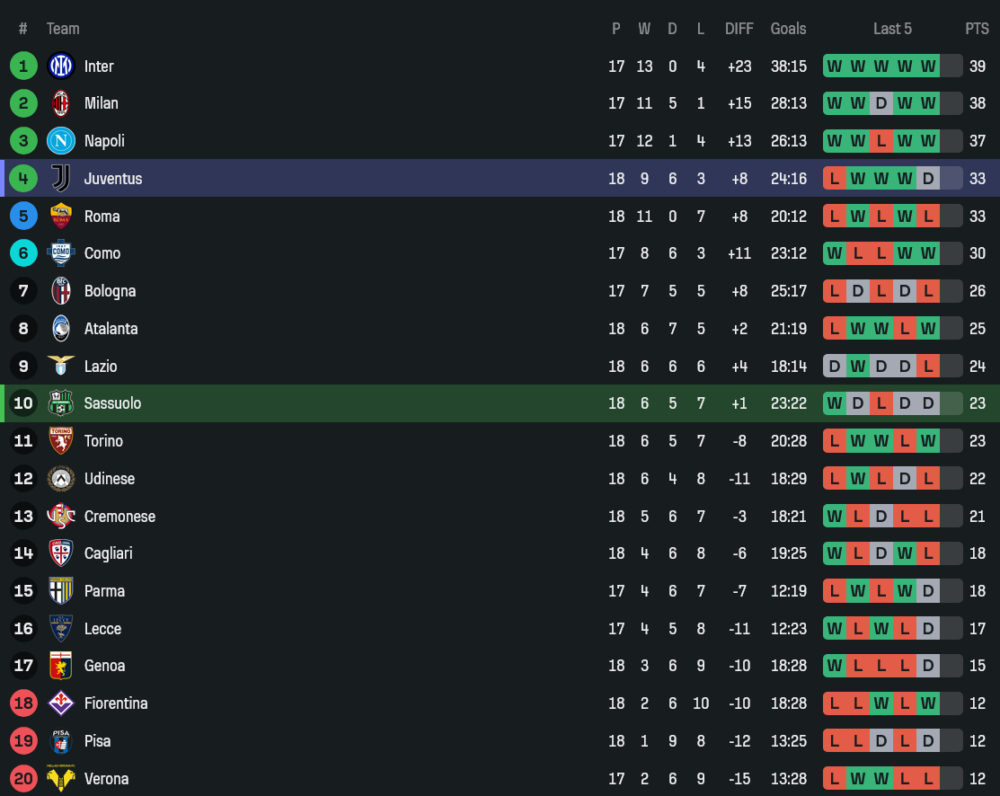This screenshot has height=796, width=1000.
Task: Select the Fiorentina crest icon
Action: [x=61, y=703]
